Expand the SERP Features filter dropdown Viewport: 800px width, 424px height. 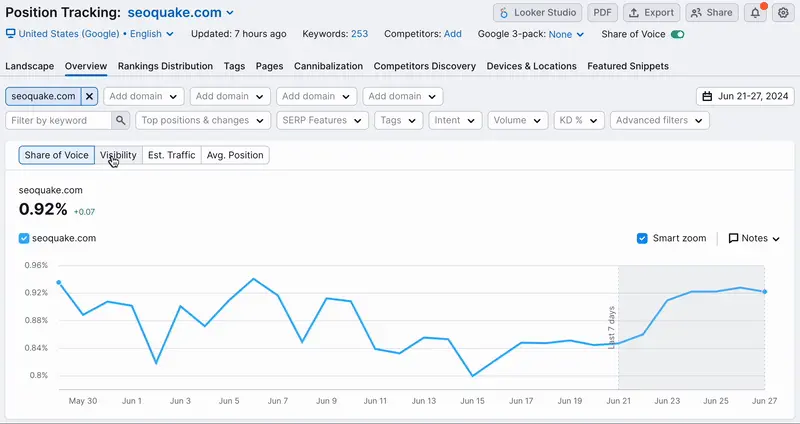pyautogui.click(x=324, y=120)
